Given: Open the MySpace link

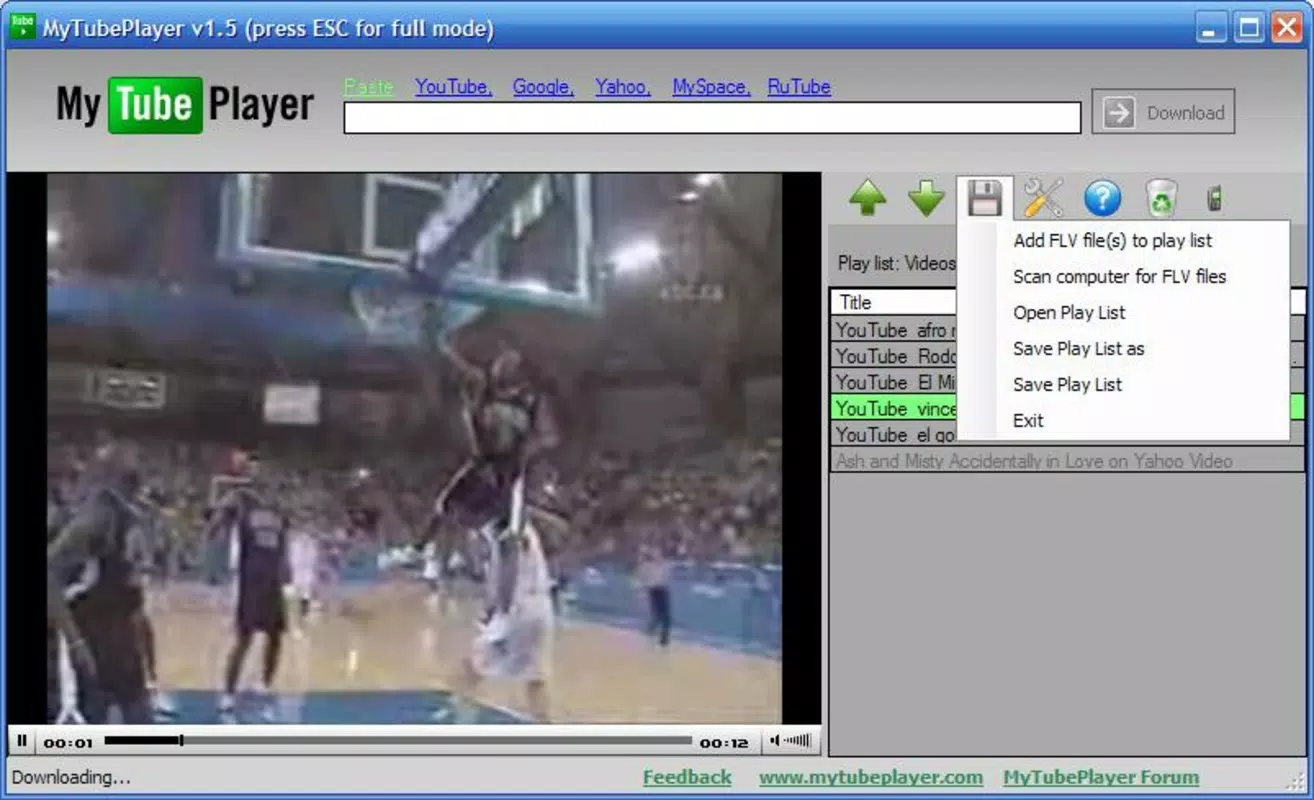Looking at the screenshot, I should point(711,87).
